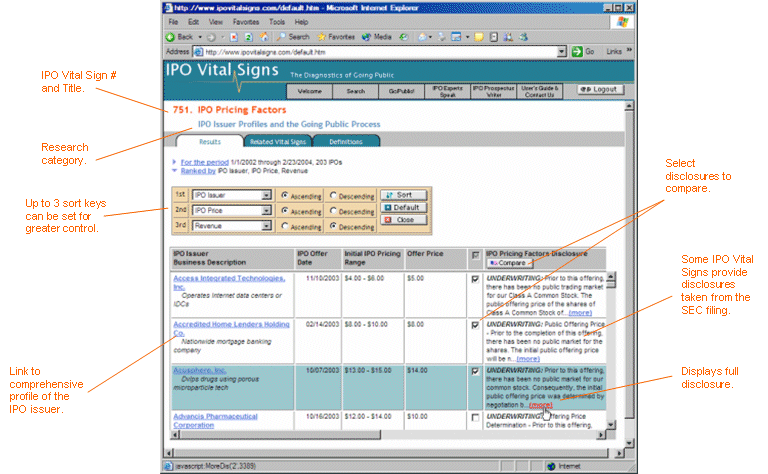
Task: Click the Go arrow button
Action: click(x=583, y=51)
